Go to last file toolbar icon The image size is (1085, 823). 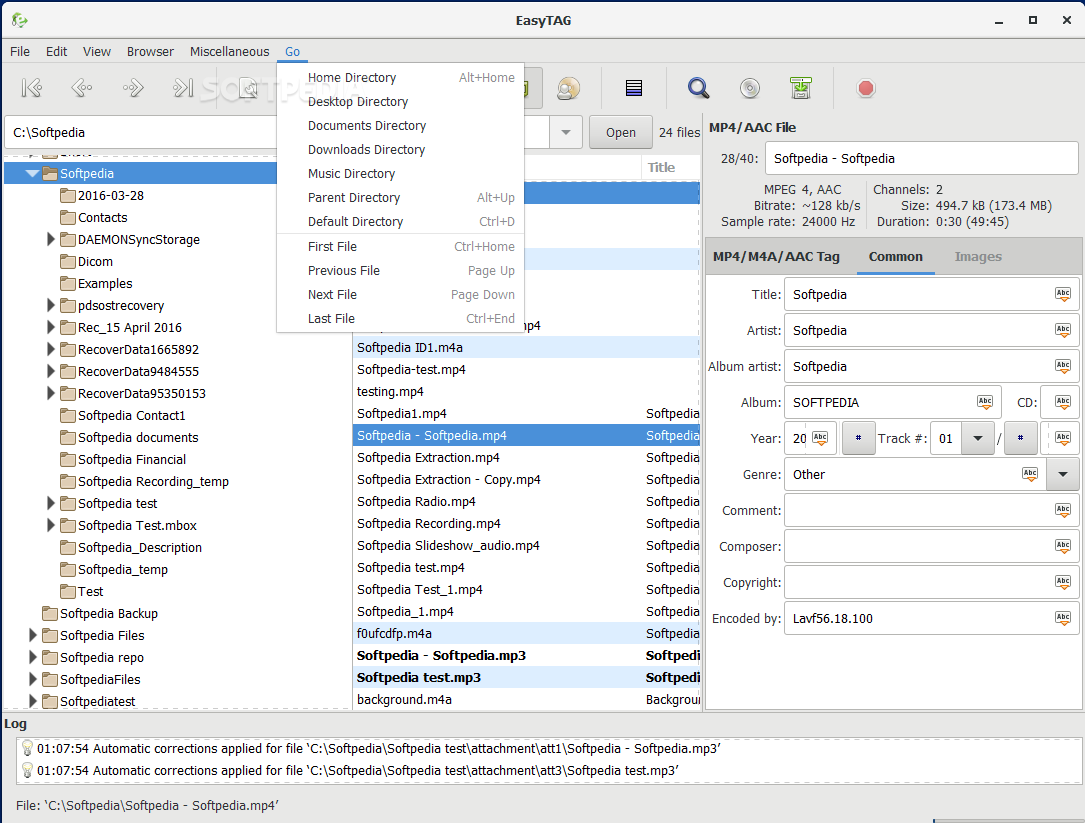(x=183, y=88)
